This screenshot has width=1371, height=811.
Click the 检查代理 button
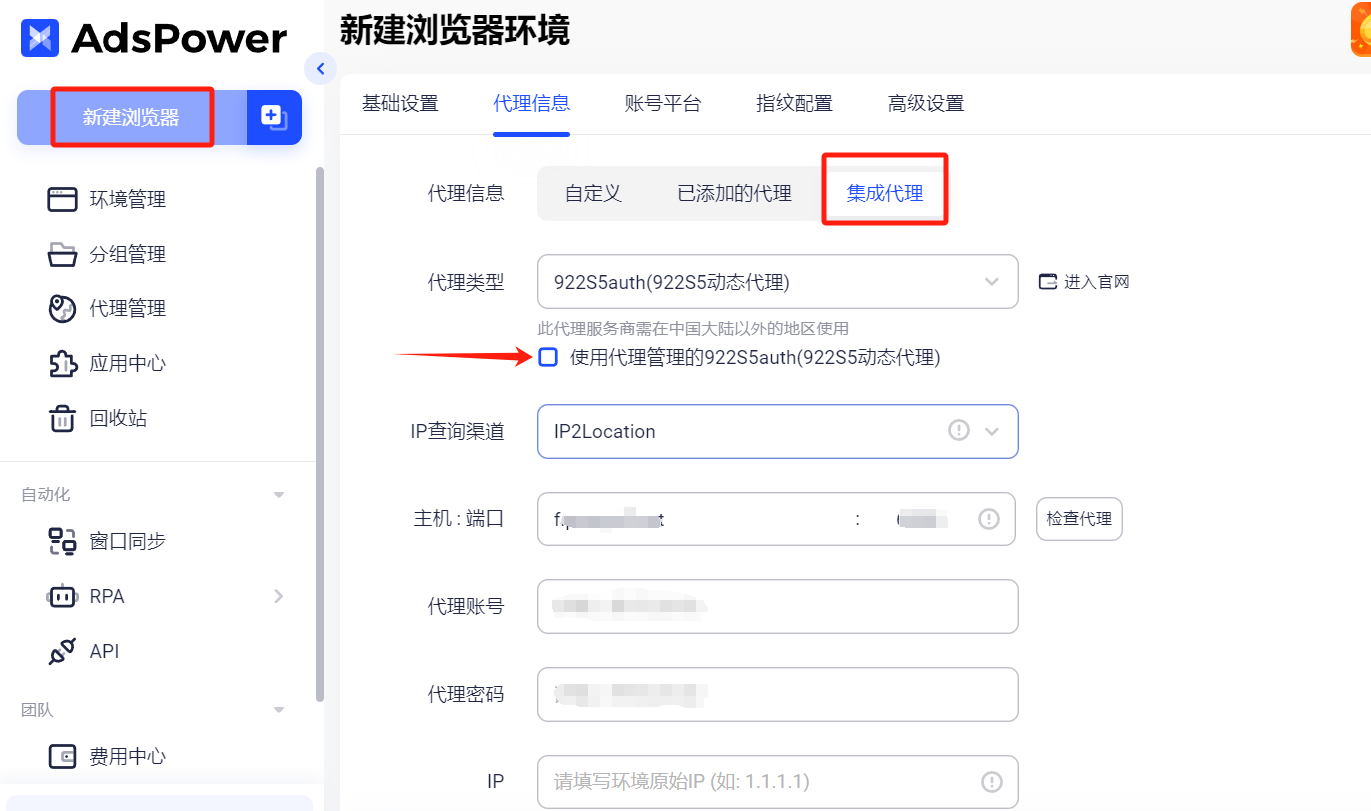pos(1079,518)
